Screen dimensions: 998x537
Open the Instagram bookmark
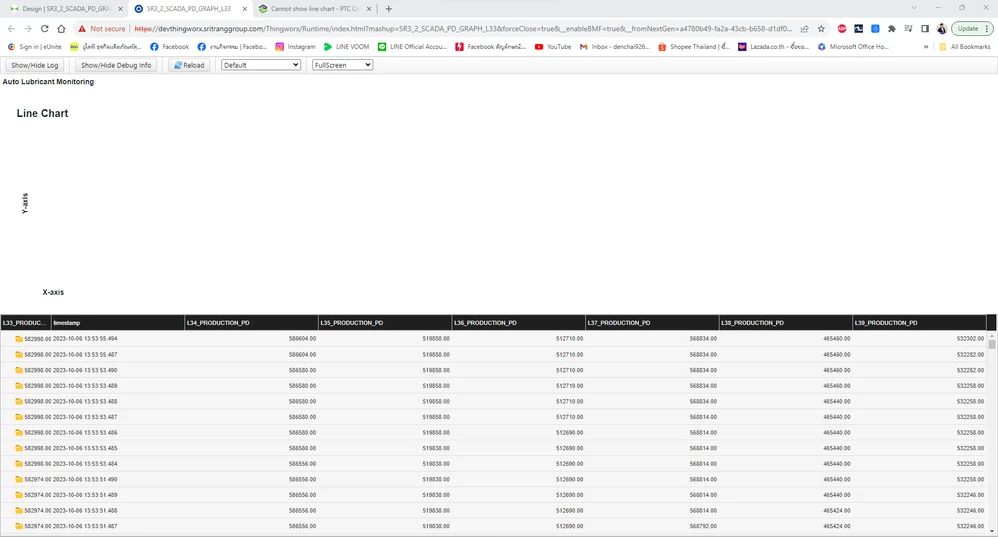[295, 46]
